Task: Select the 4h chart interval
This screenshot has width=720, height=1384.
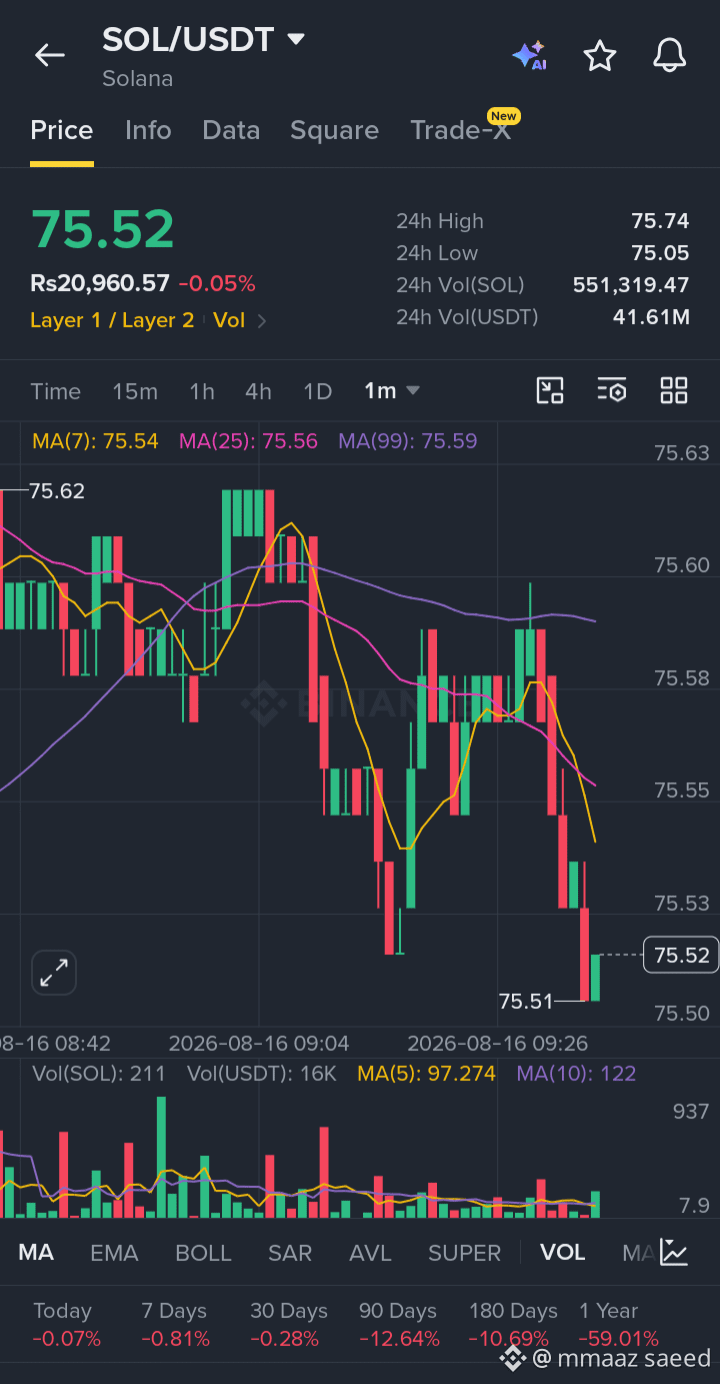Action: tap(258, 391)
